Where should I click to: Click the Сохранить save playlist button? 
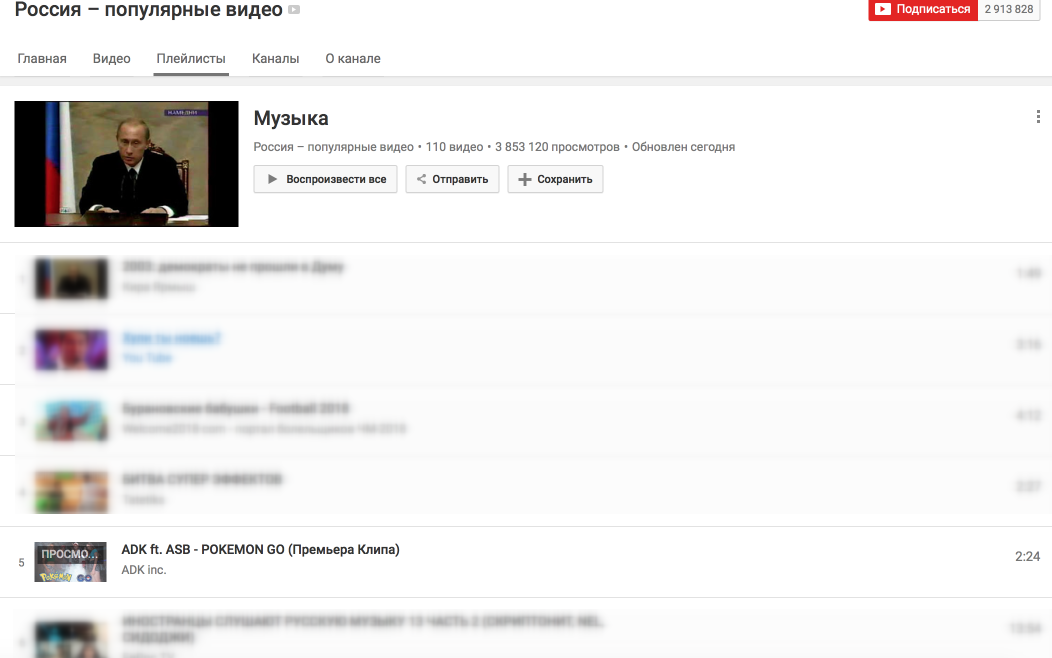pyautogui.click(x=555, y=179)
